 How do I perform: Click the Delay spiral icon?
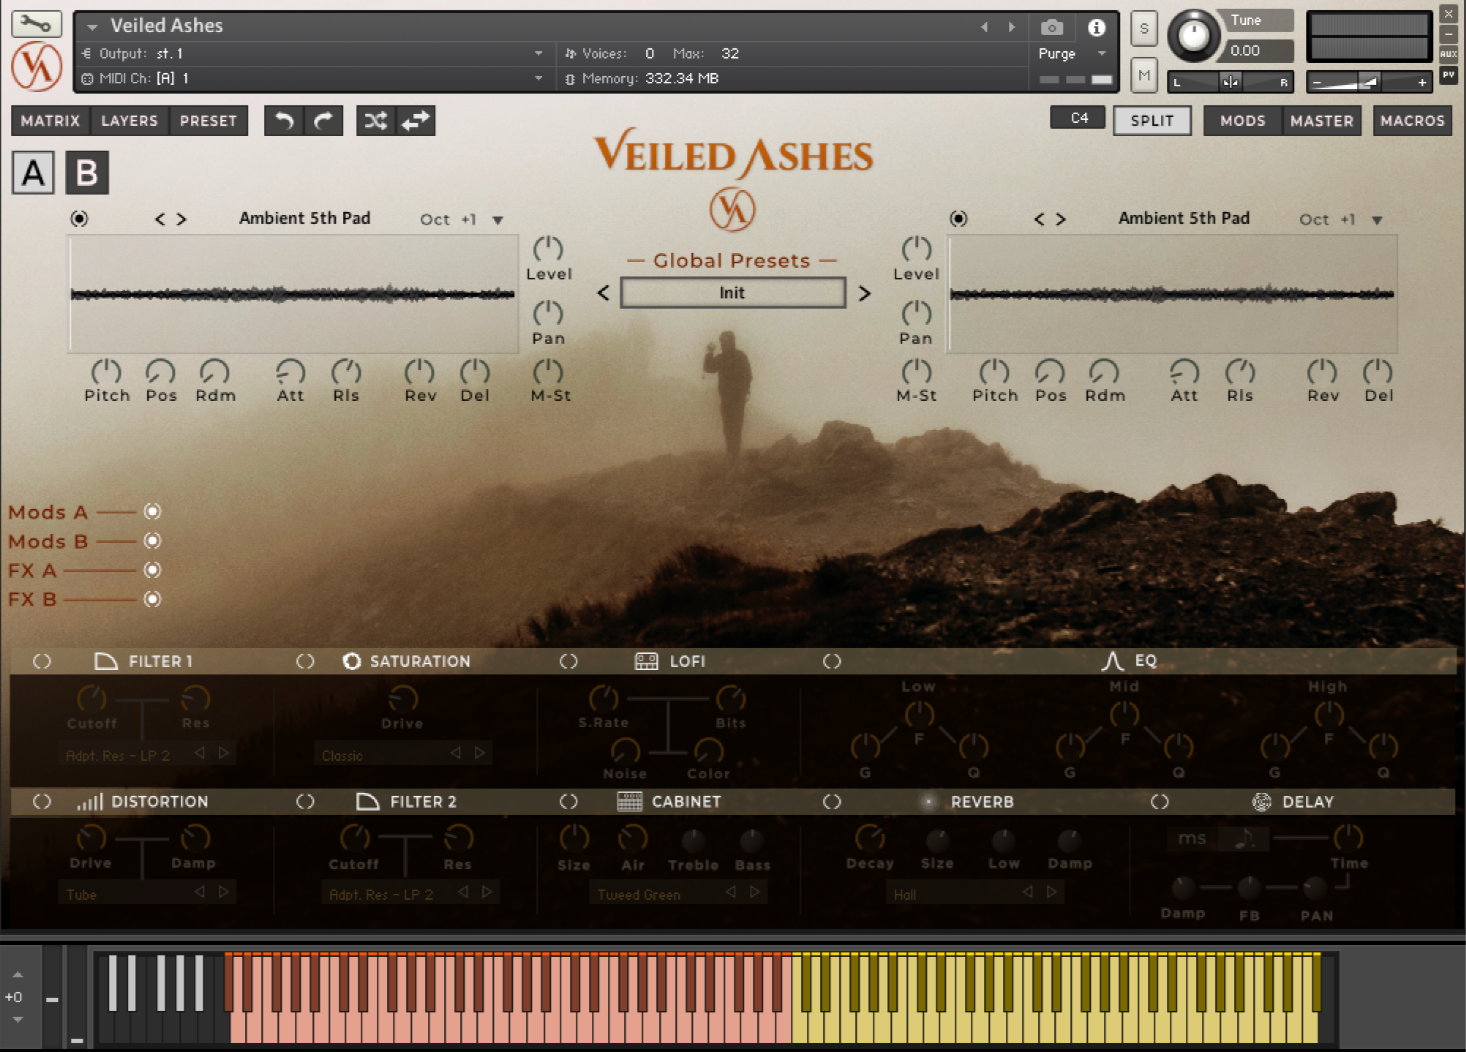coord(1262,801)
